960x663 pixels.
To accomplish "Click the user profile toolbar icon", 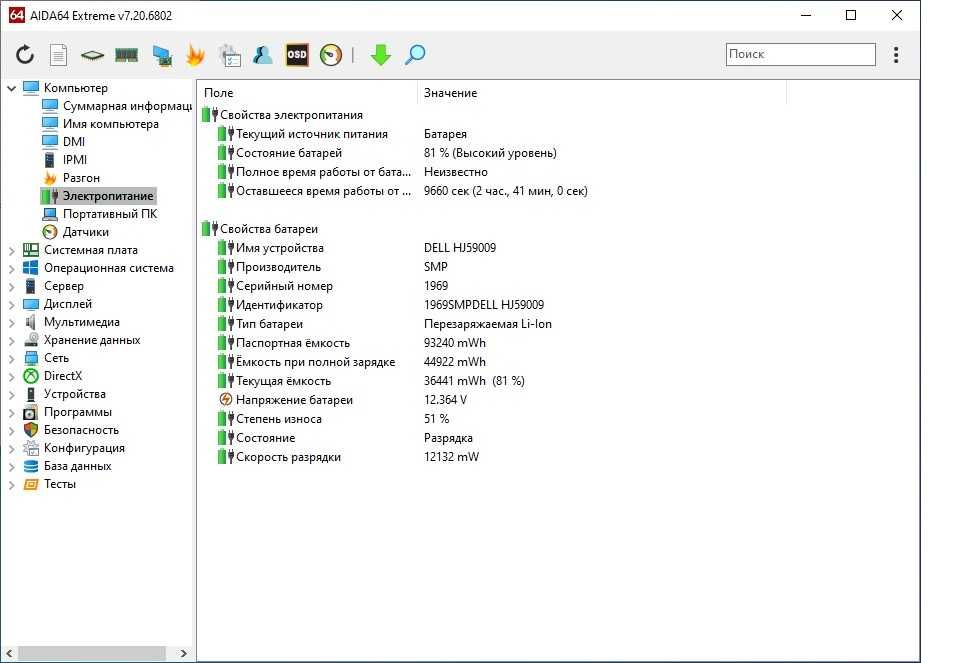I will [x=263, y=55].
